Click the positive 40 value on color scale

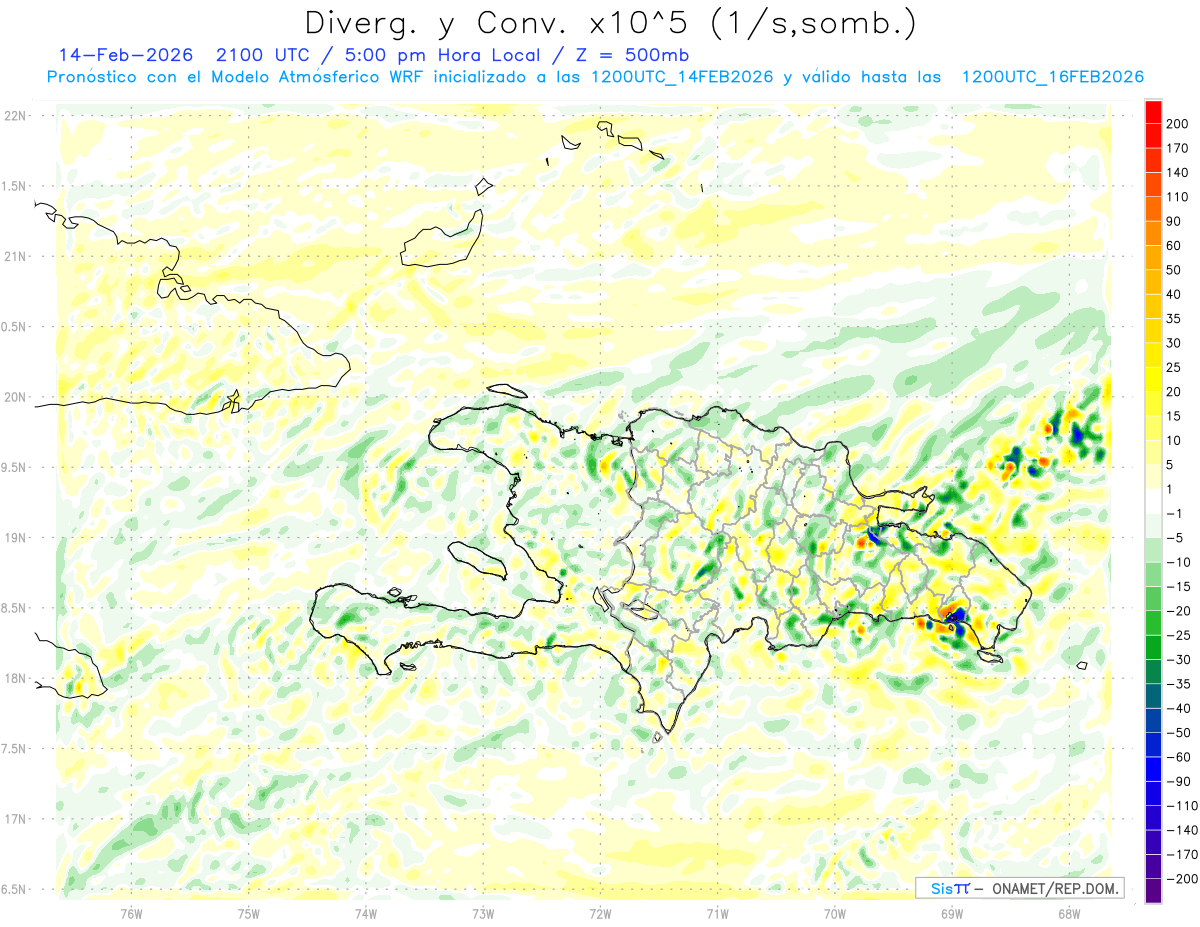(x=1173, y=294)
